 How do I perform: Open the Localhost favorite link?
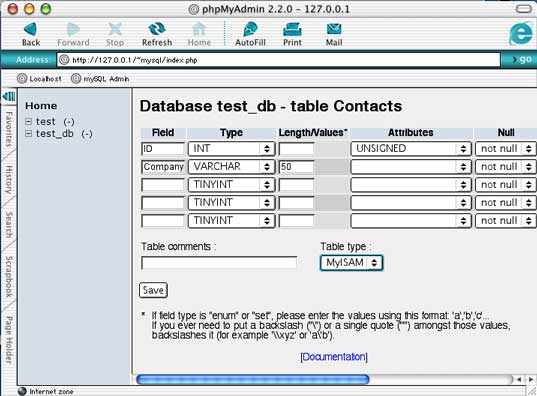[40, 79]
